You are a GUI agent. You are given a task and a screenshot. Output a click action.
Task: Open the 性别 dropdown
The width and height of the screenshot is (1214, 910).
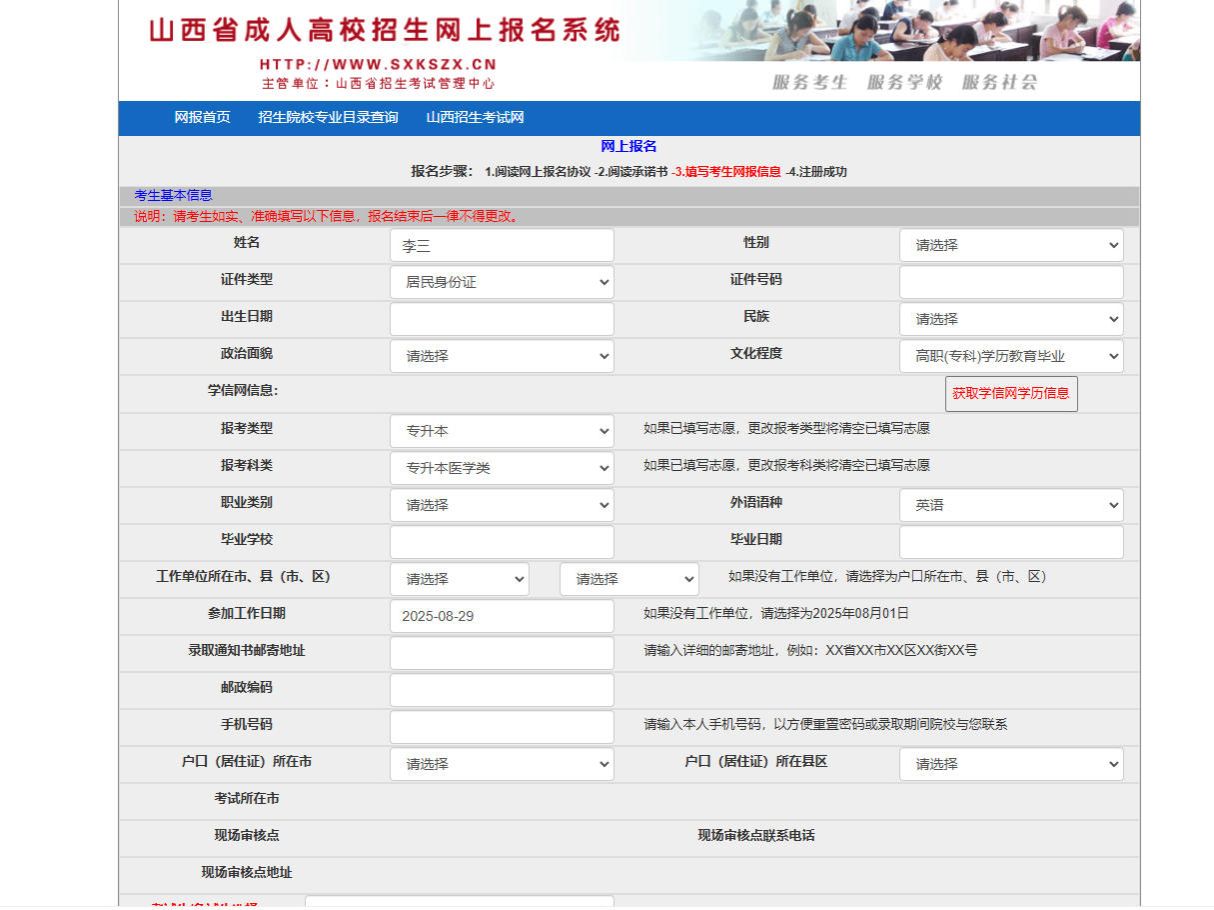click(x=1010, y=245)
